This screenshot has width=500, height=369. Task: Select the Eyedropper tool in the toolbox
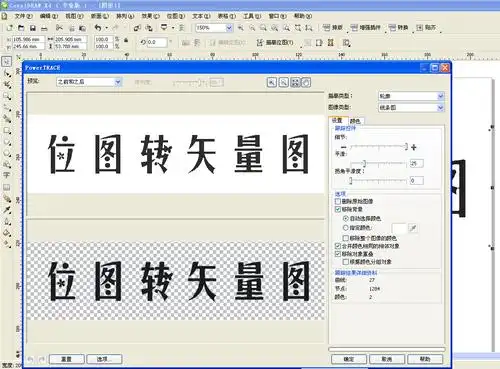(7, 210)
